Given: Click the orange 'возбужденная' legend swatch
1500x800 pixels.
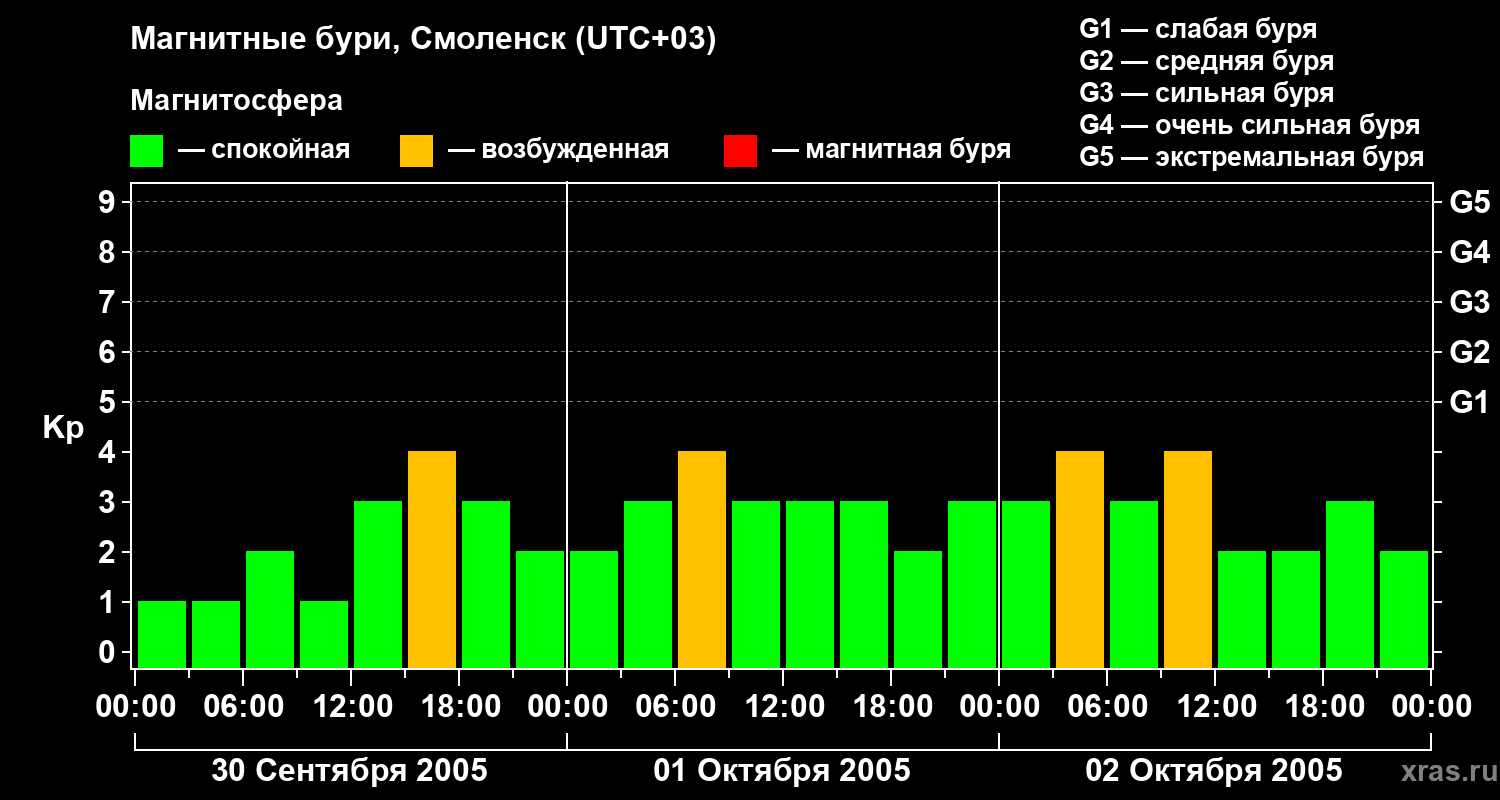Looking at the screenshot, I should click(416, 151).
